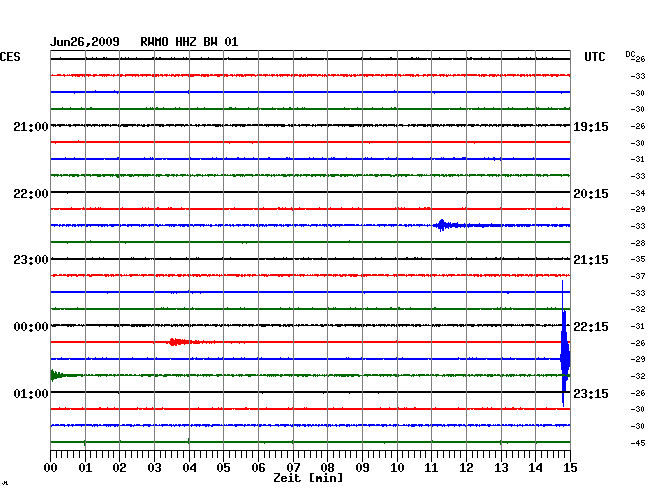
Task: Select the DC value -35
Action: coord(638,259)
